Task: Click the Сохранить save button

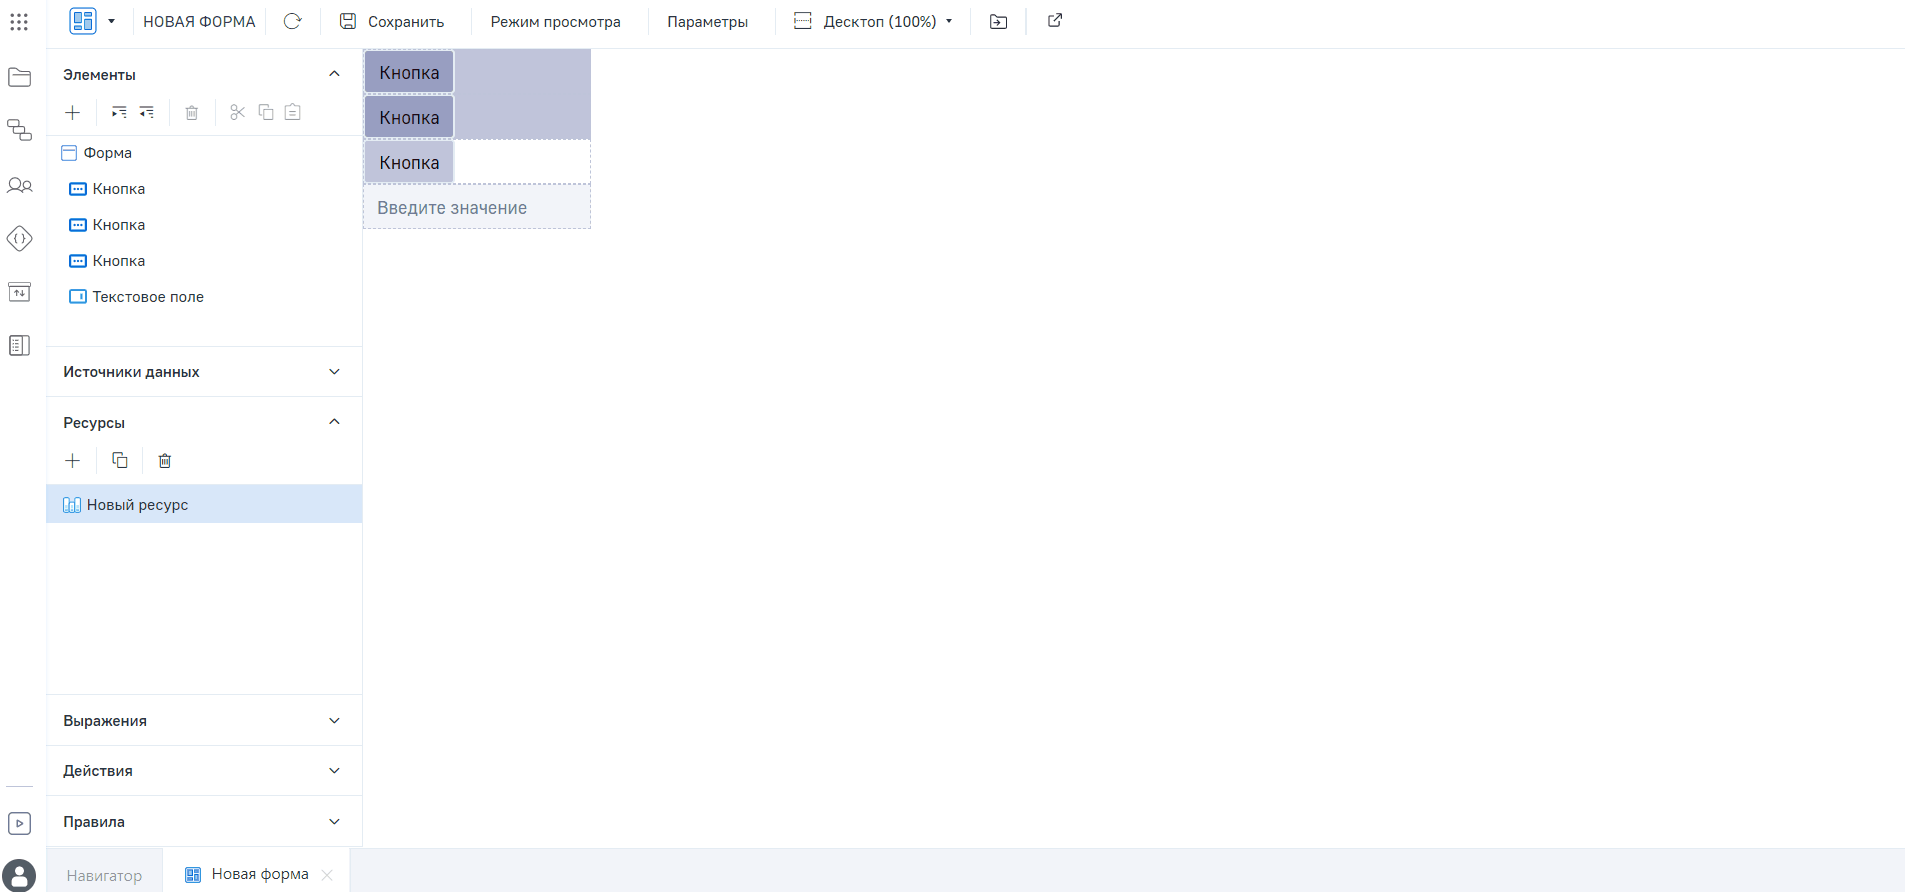Action: 392,21
